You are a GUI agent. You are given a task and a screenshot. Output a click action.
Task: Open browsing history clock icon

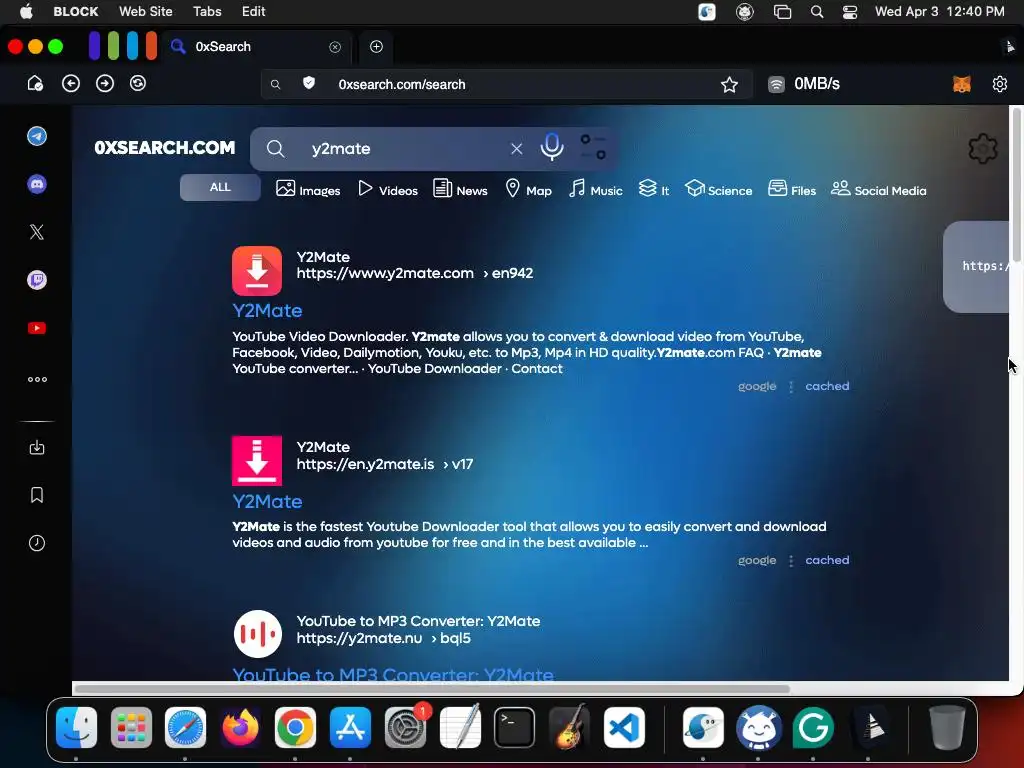(37, 543)
